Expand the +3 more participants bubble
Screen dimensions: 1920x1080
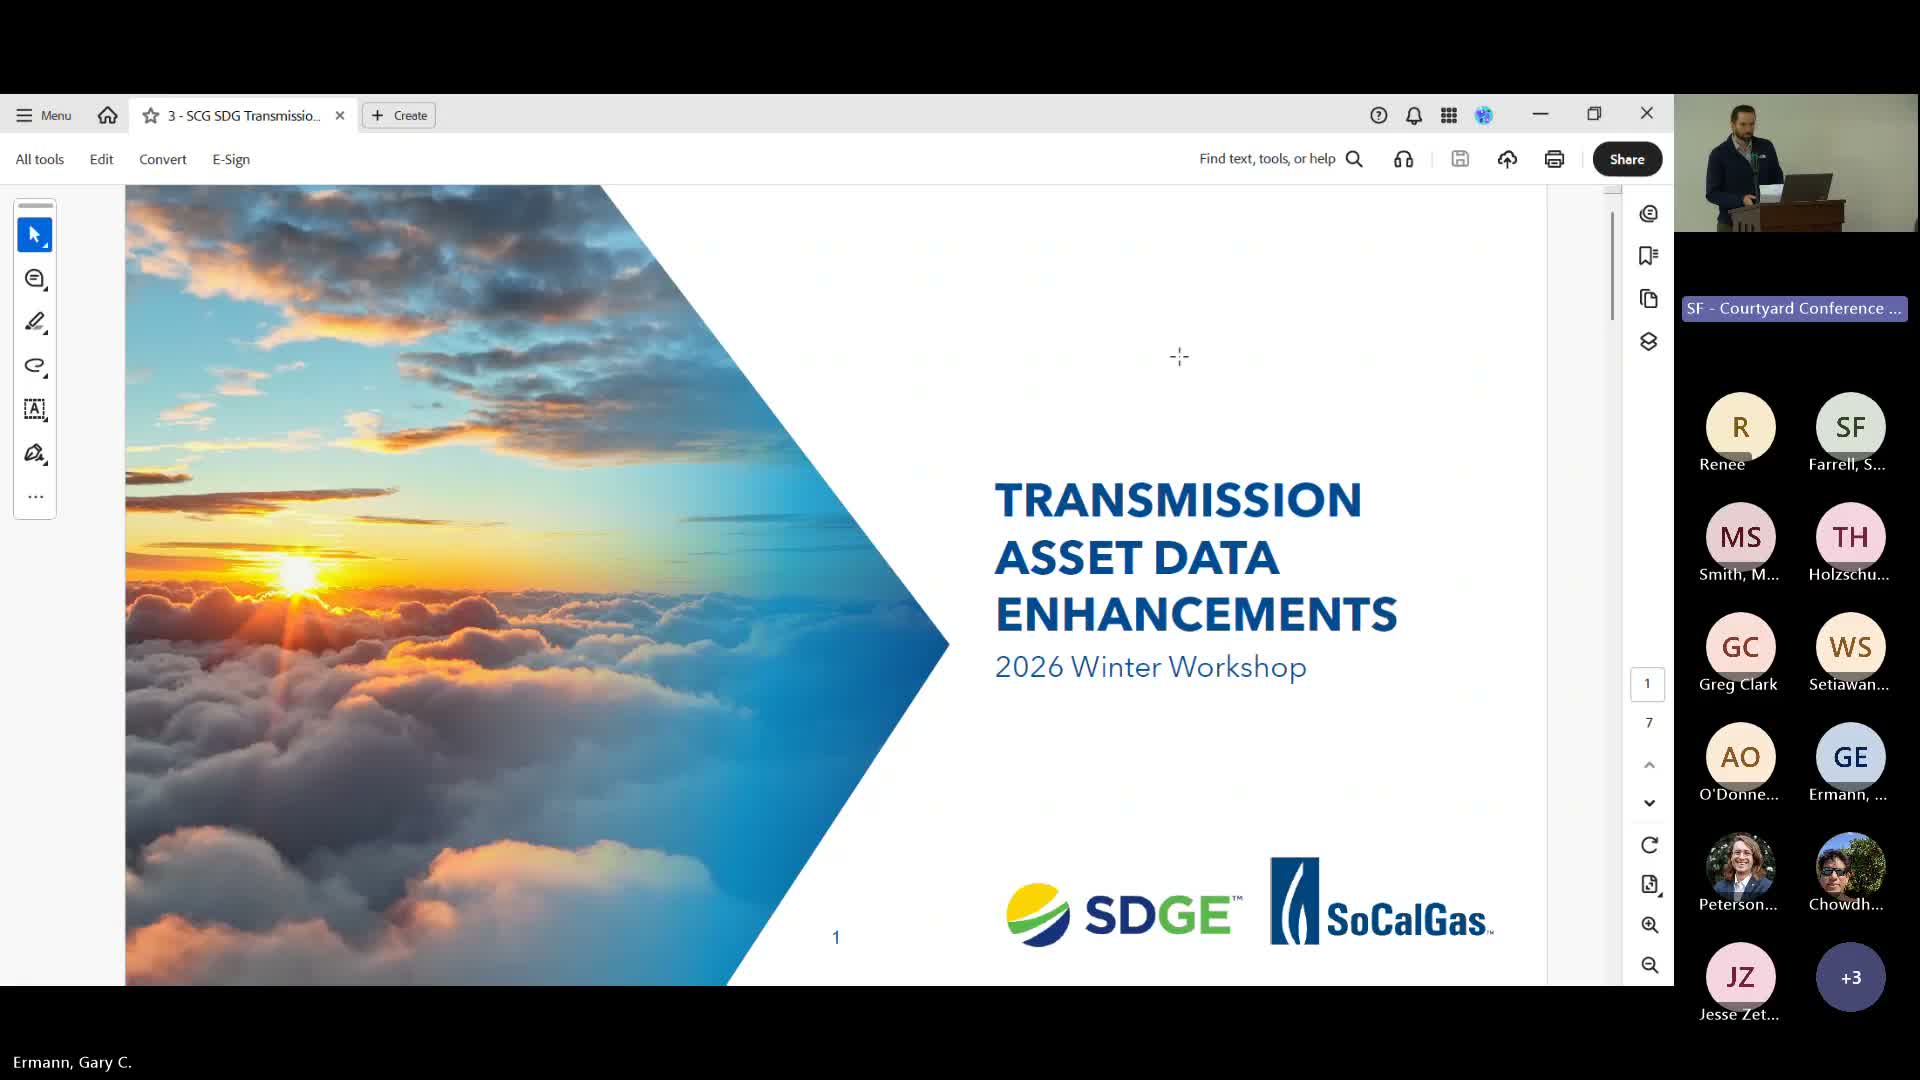pyautogui.click(x=1850, y=977)
